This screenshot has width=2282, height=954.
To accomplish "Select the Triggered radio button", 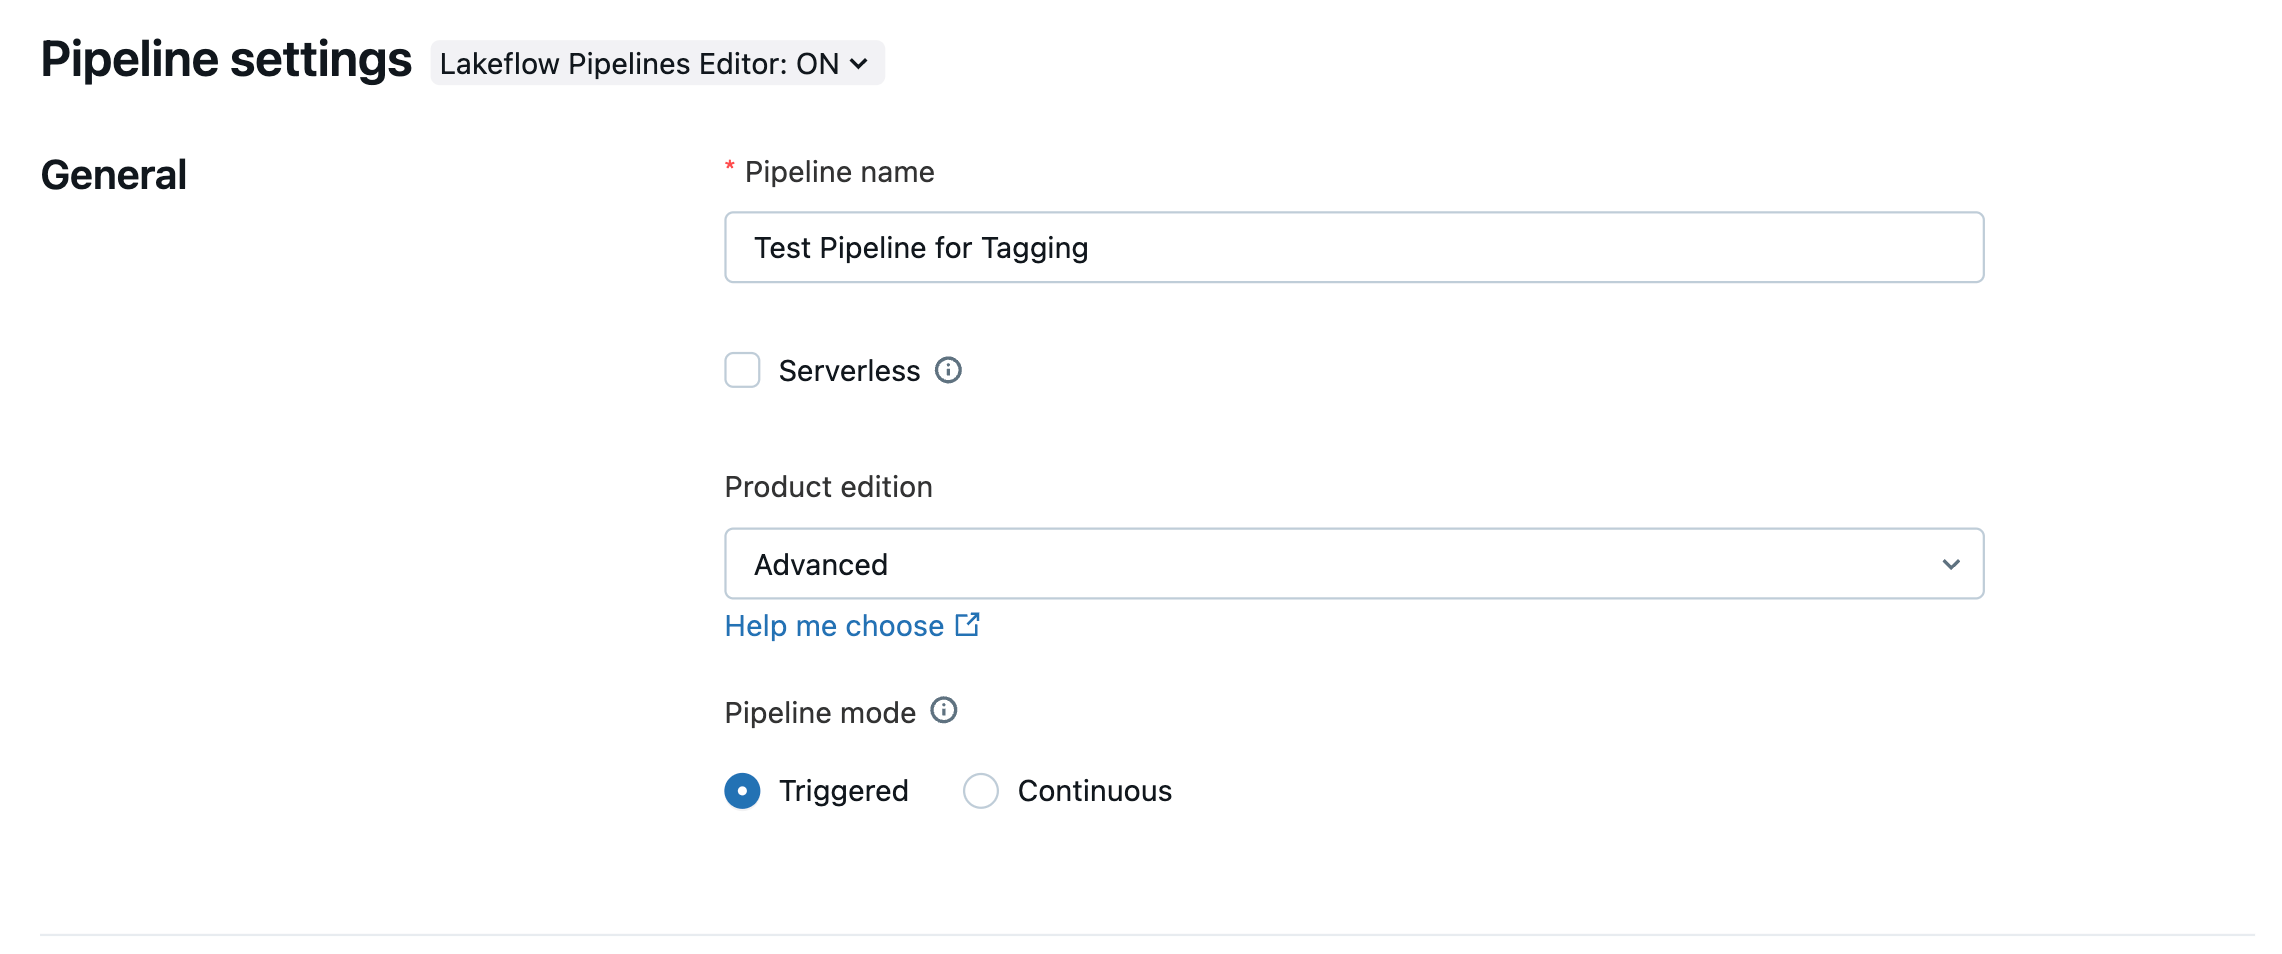I will (742, 791).
